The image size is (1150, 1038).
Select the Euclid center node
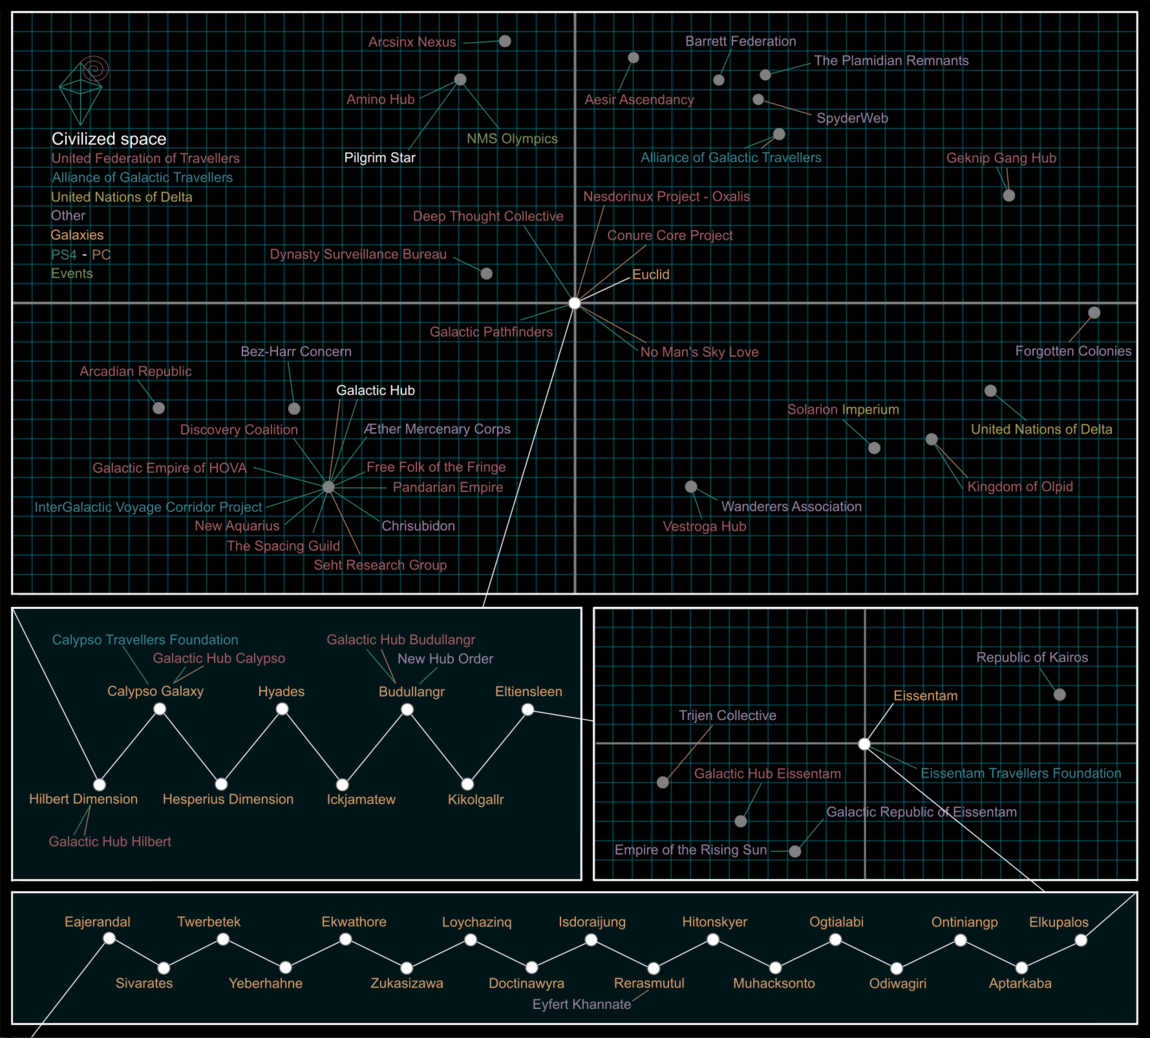coord(575,303)
